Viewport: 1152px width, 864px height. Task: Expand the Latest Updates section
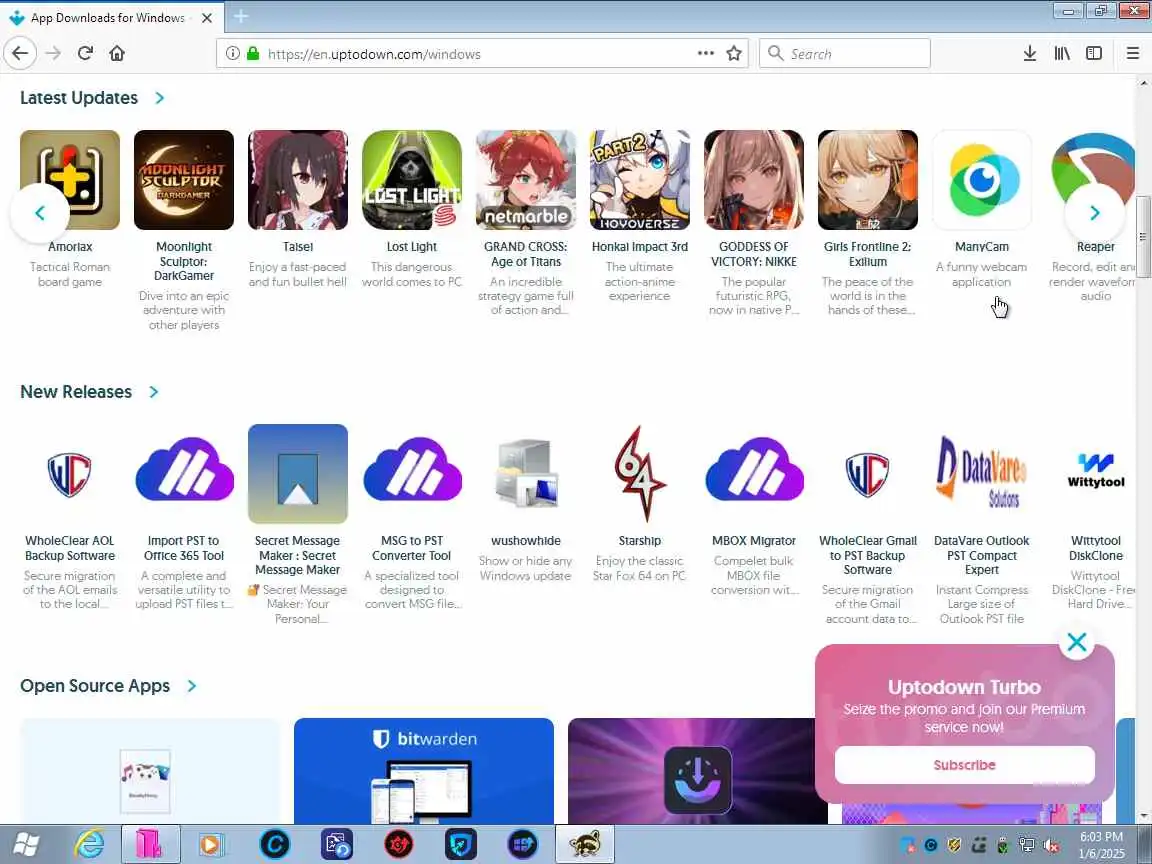(159, 98)
